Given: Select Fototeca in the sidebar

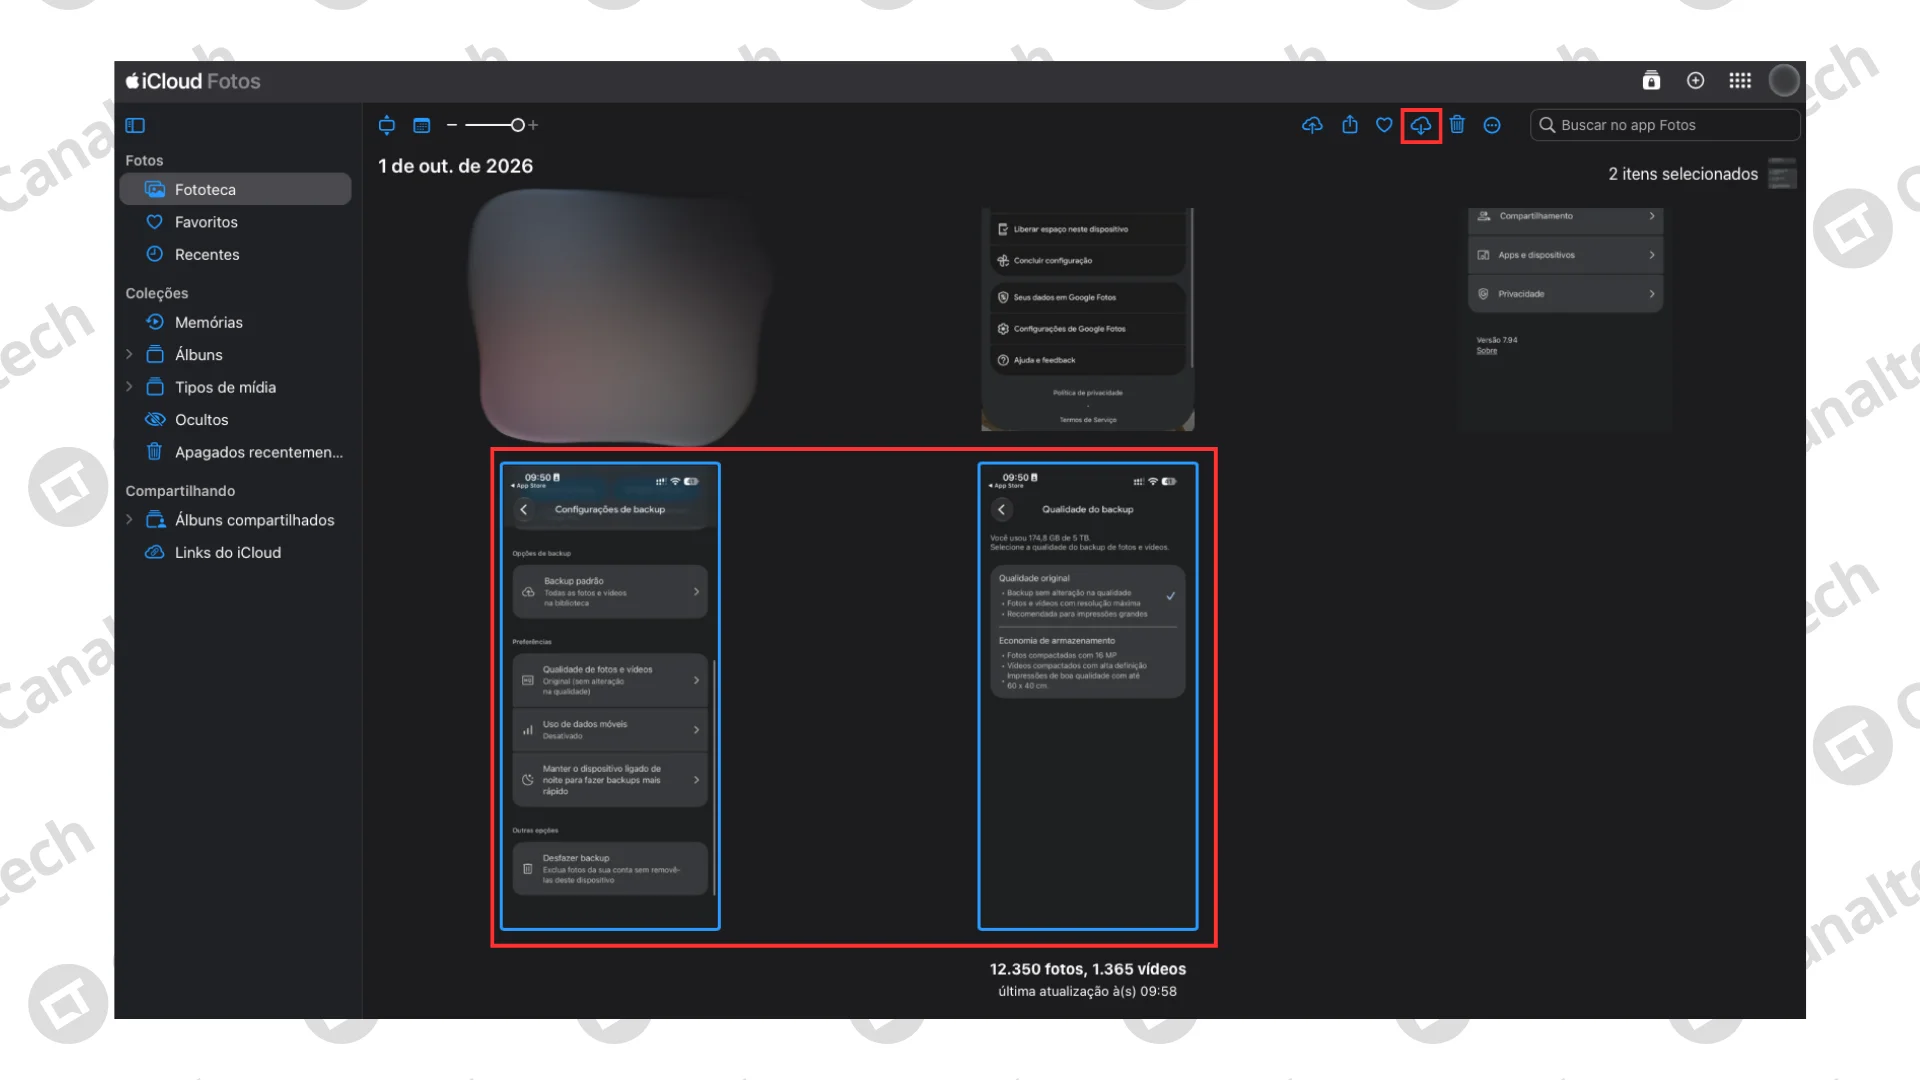Looking at the screenshot, I should pyautogui.click(x=235, y=189).
